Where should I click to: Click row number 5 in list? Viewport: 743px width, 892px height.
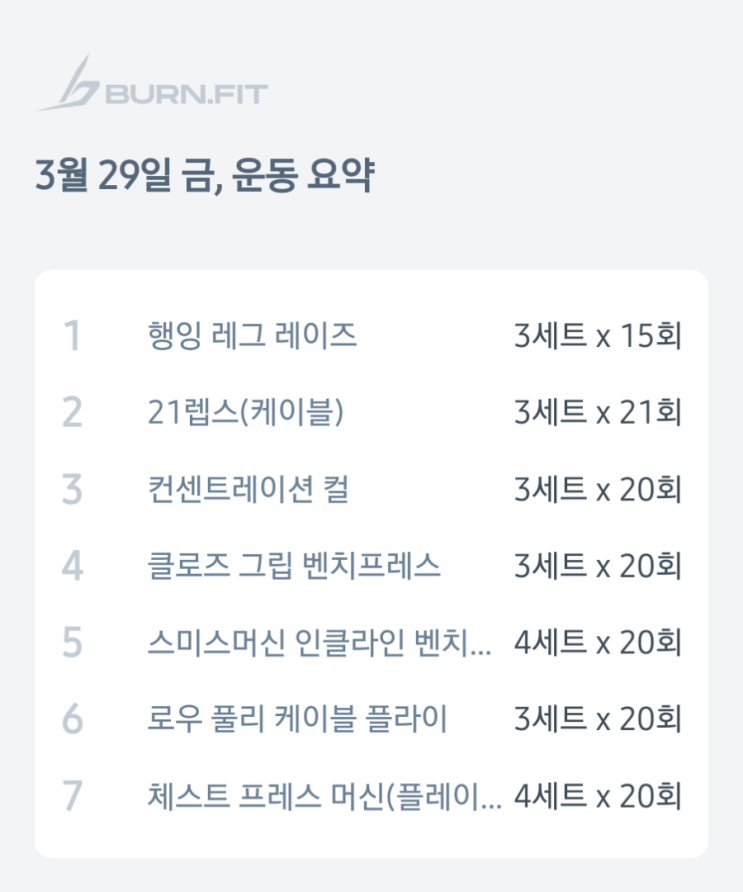coord(70,643)
